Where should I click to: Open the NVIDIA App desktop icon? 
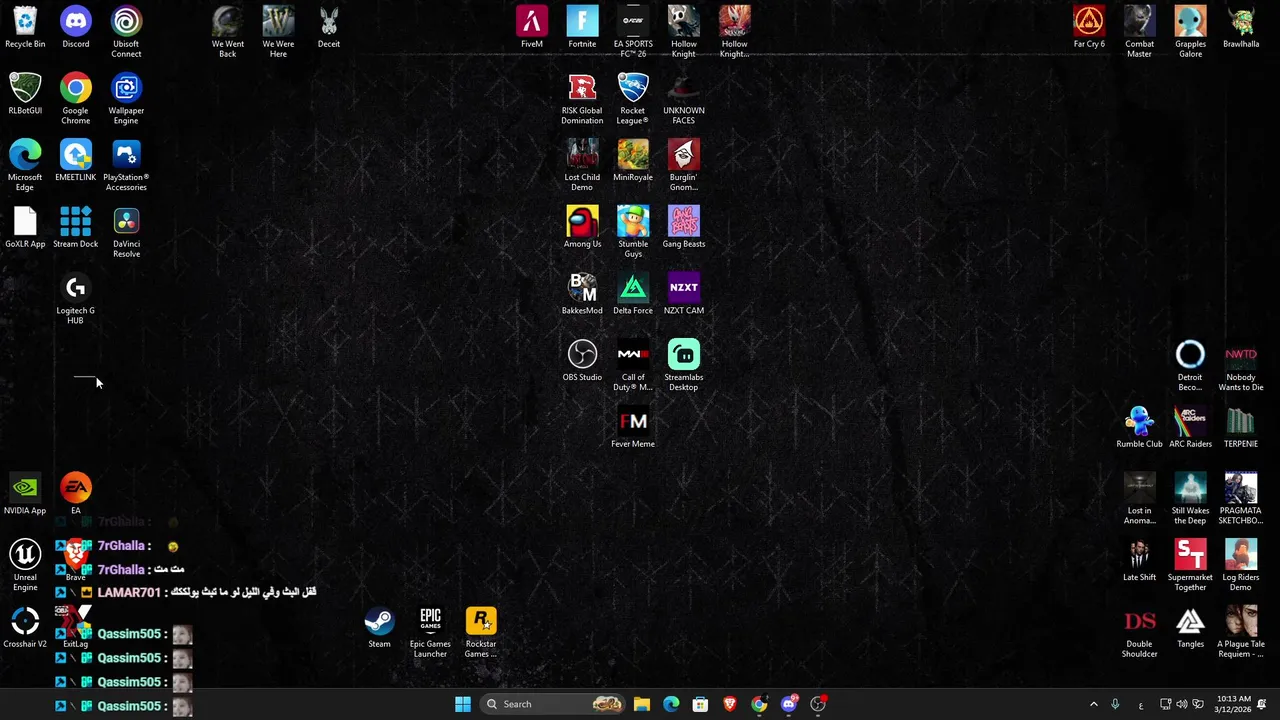pyautogui.click(x=25, y=495)
